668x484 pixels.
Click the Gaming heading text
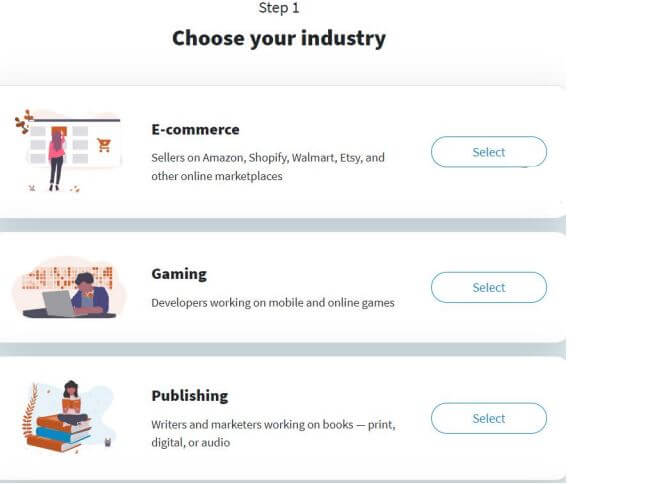click(179, 273)
